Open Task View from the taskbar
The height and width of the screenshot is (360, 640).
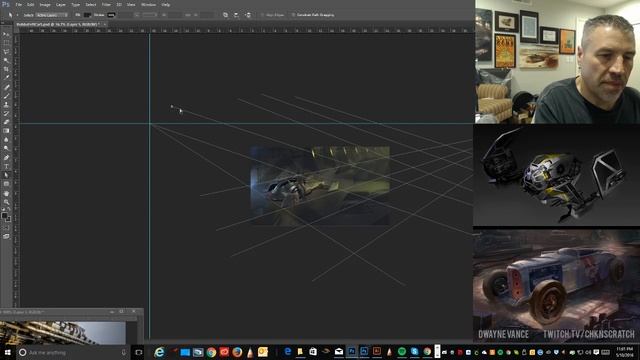point(139,352)
